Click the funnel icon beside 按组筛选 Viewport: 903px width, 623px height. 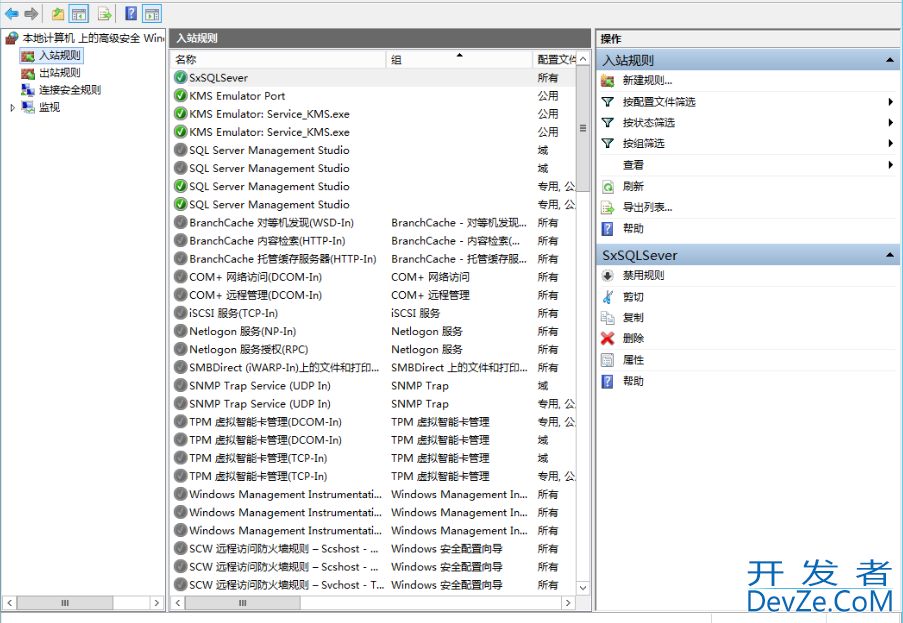(x=608, y=143)
